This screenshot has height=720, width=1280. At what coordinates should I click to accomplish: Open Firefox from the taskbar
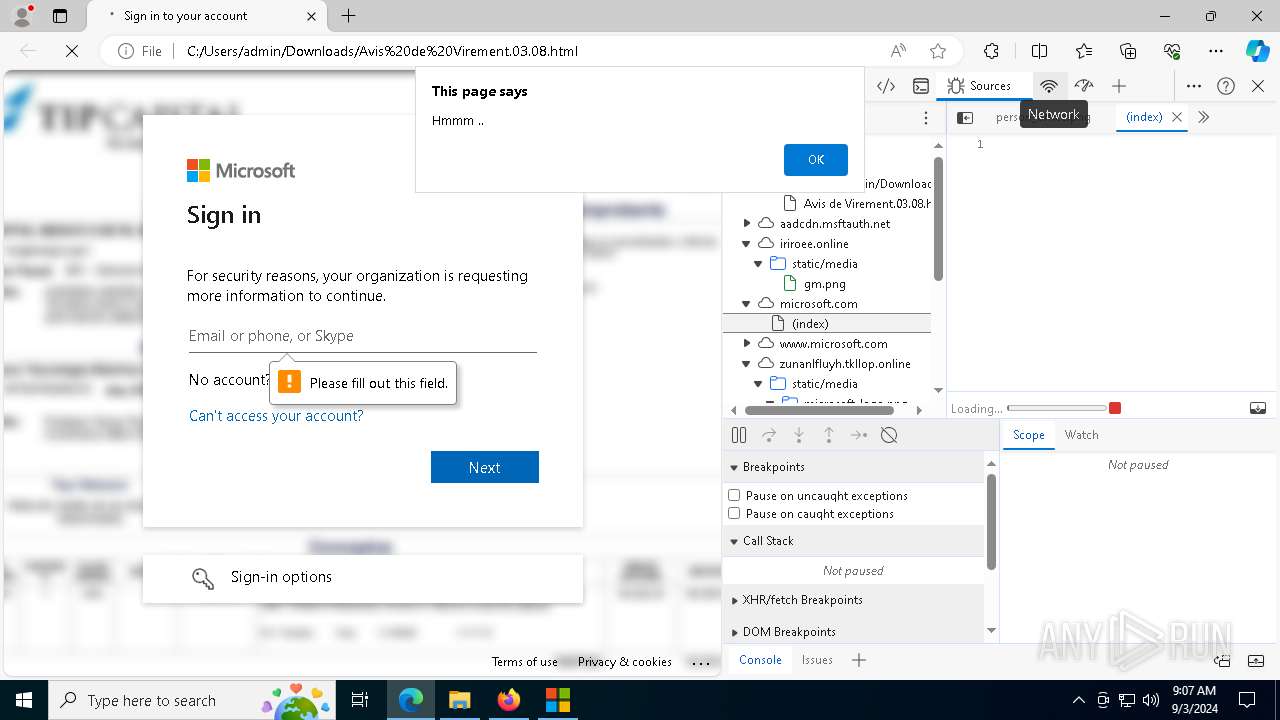[x=509, y=700]
